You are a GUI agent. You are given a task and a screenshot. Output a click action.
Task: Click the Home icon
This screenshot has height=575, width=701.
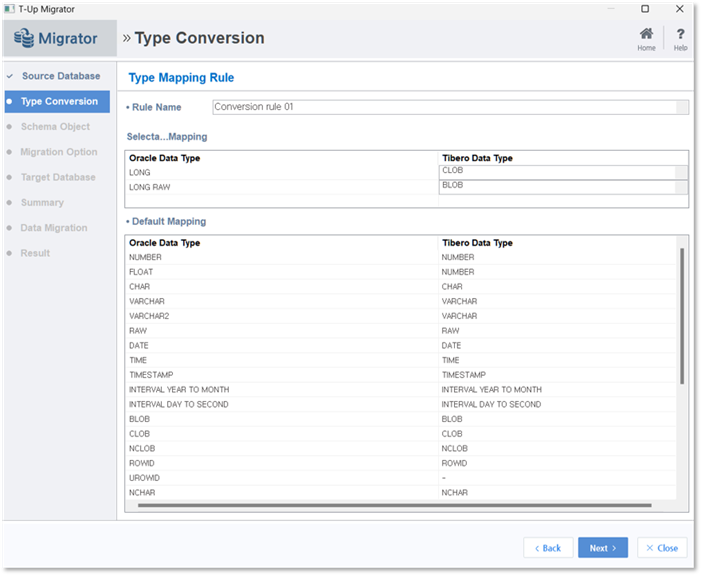646,34
